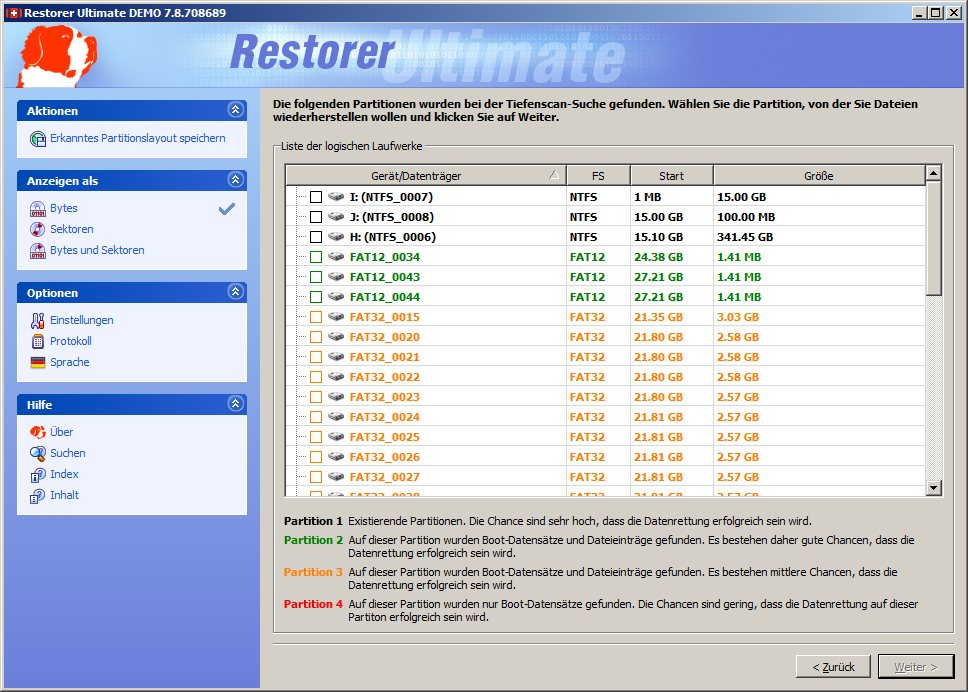Click the partition list scrollbar thumb
This screenshot has width=968, height=692.
click(x=933, y=238)
